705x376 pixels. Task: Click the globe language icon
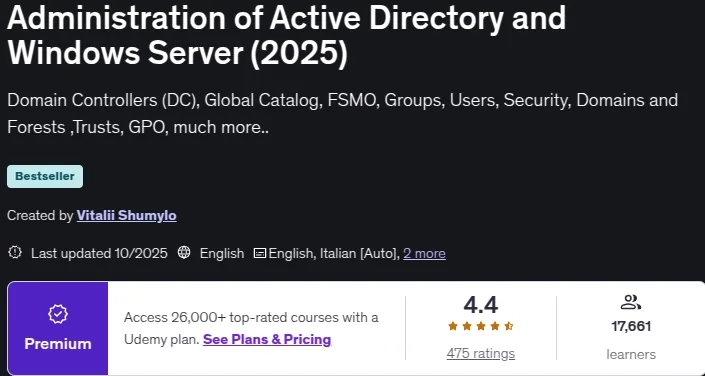pos(184,253)
